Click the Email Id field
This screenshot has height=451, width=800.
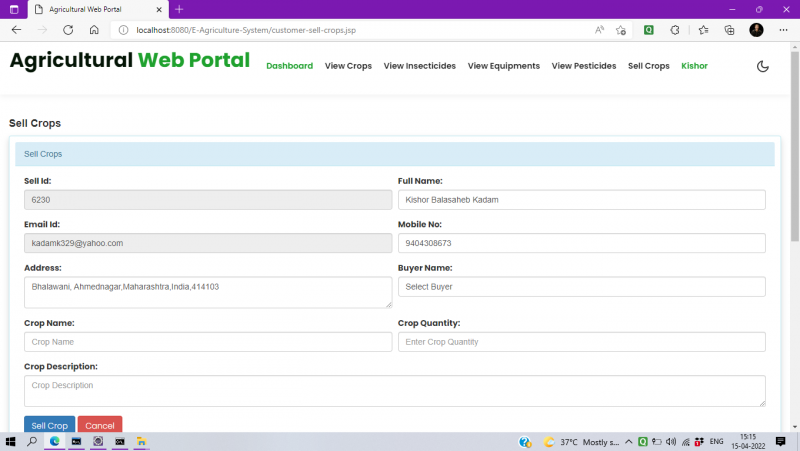coord(208,243)
